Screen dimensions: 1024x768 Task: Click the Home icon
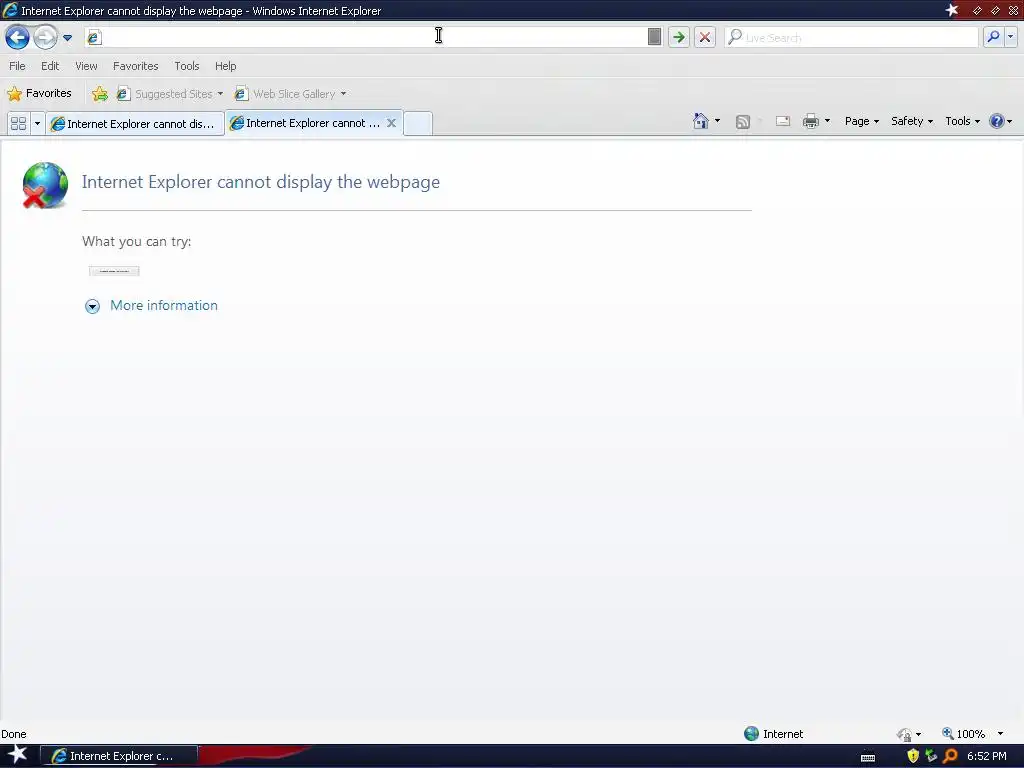click(x=701, y=121)
